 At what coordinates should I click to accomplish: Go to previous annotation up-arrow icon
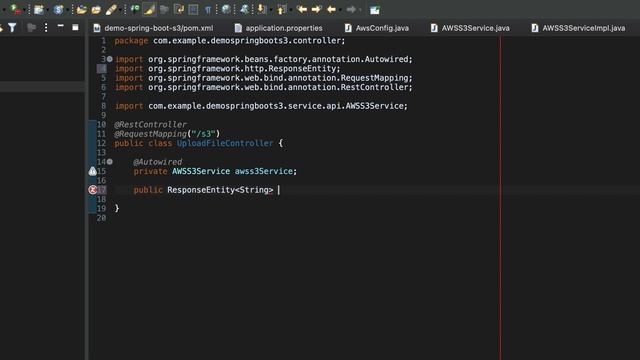pos(281,9)
